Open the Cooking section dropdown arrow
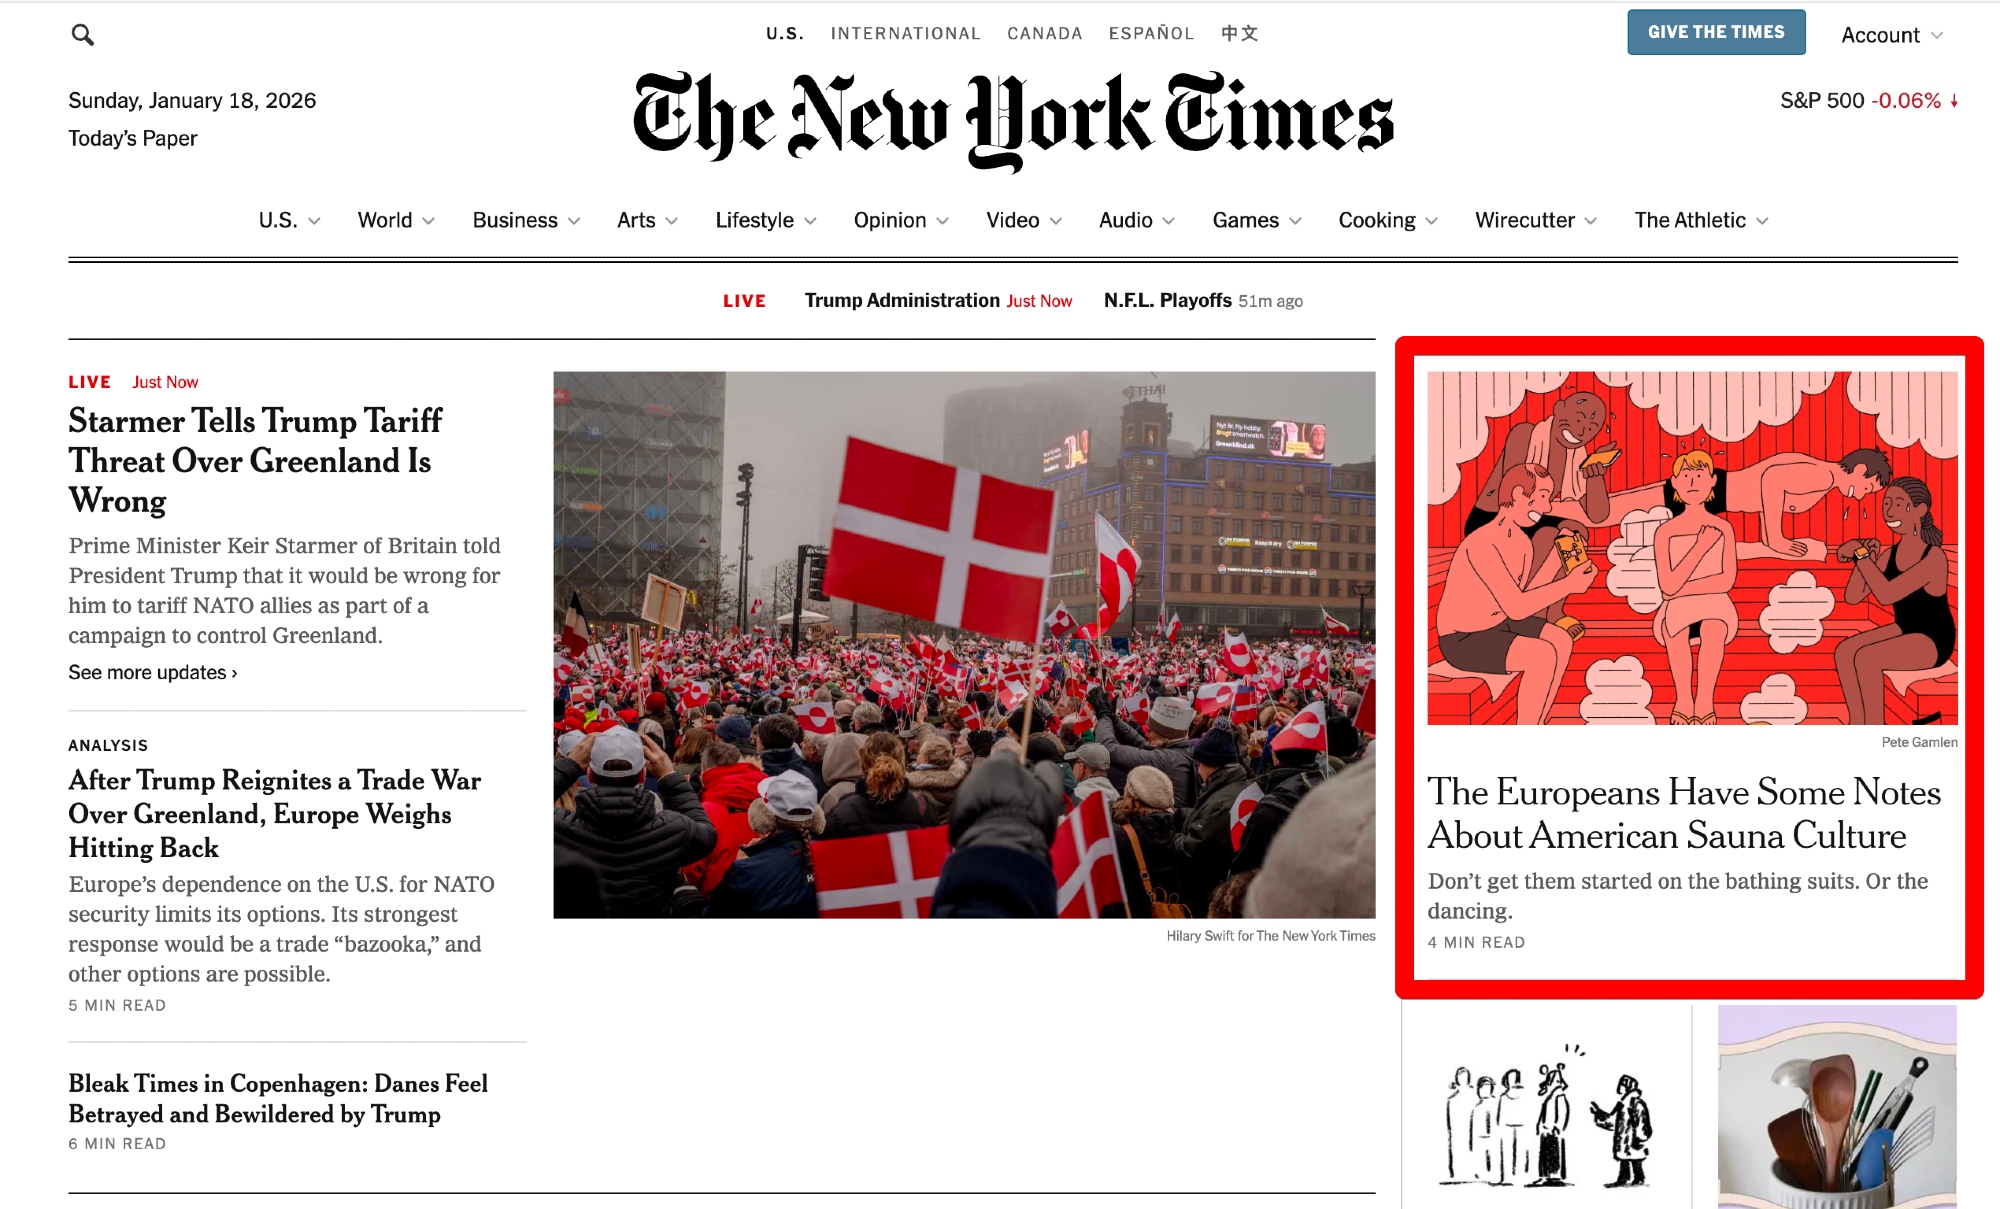 click(1432, 221)
